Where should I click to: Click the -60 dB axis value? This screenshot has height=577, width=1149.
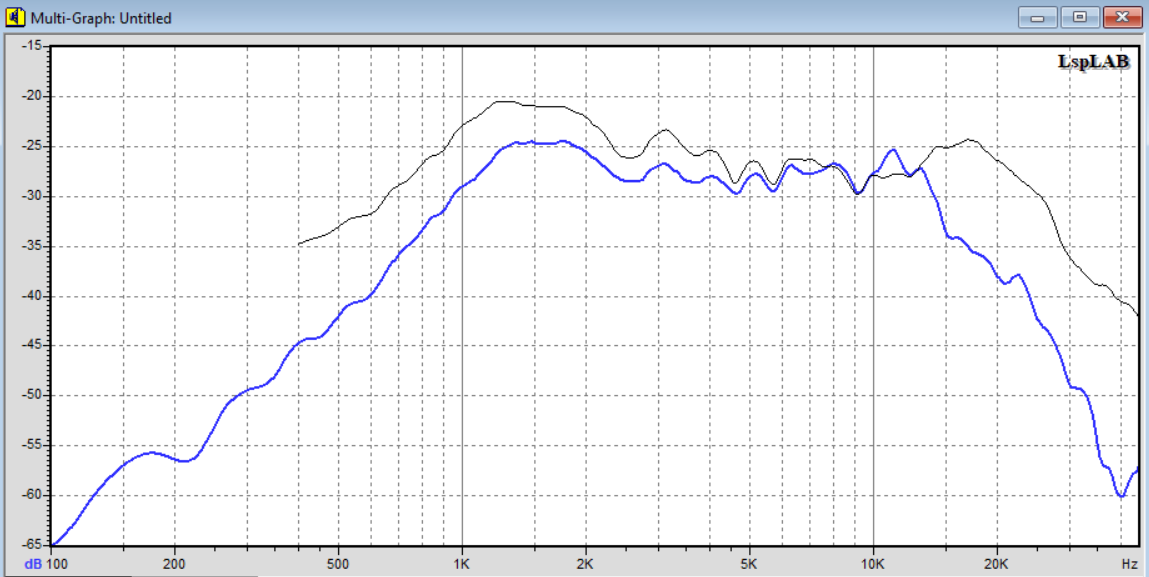pos(34,495)
